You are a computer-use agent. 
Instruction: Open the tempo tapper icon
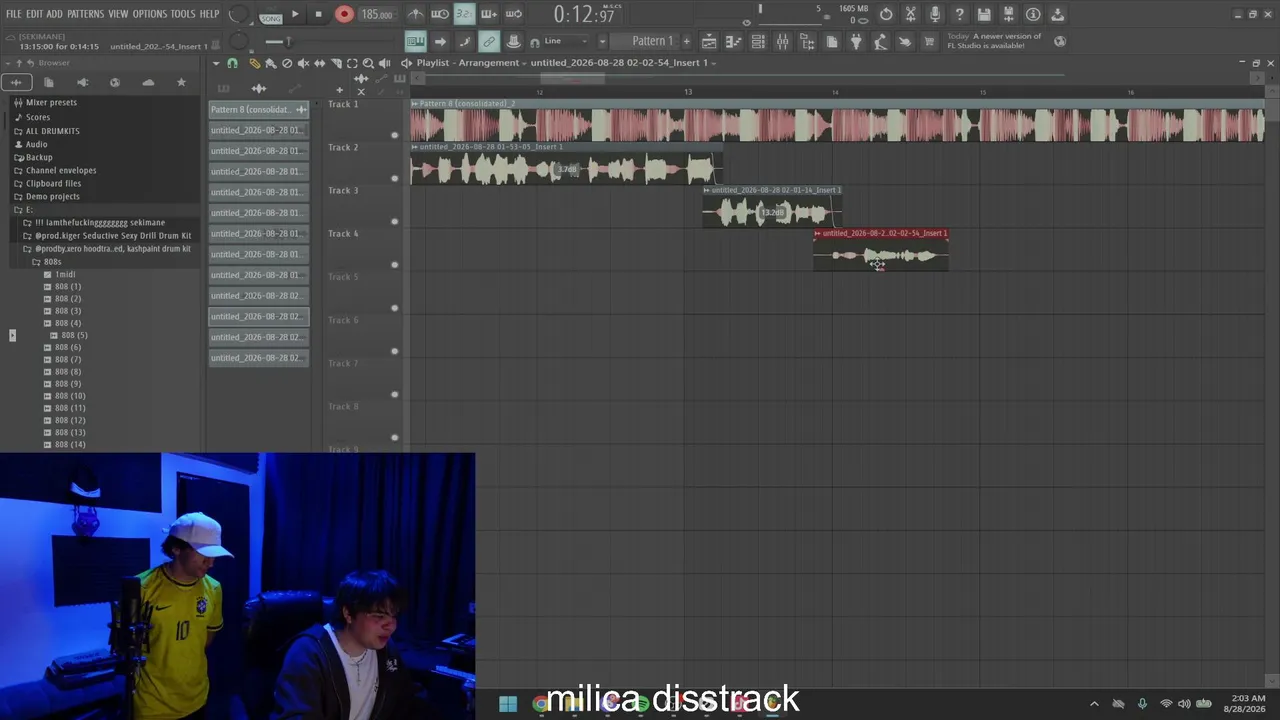880,41
